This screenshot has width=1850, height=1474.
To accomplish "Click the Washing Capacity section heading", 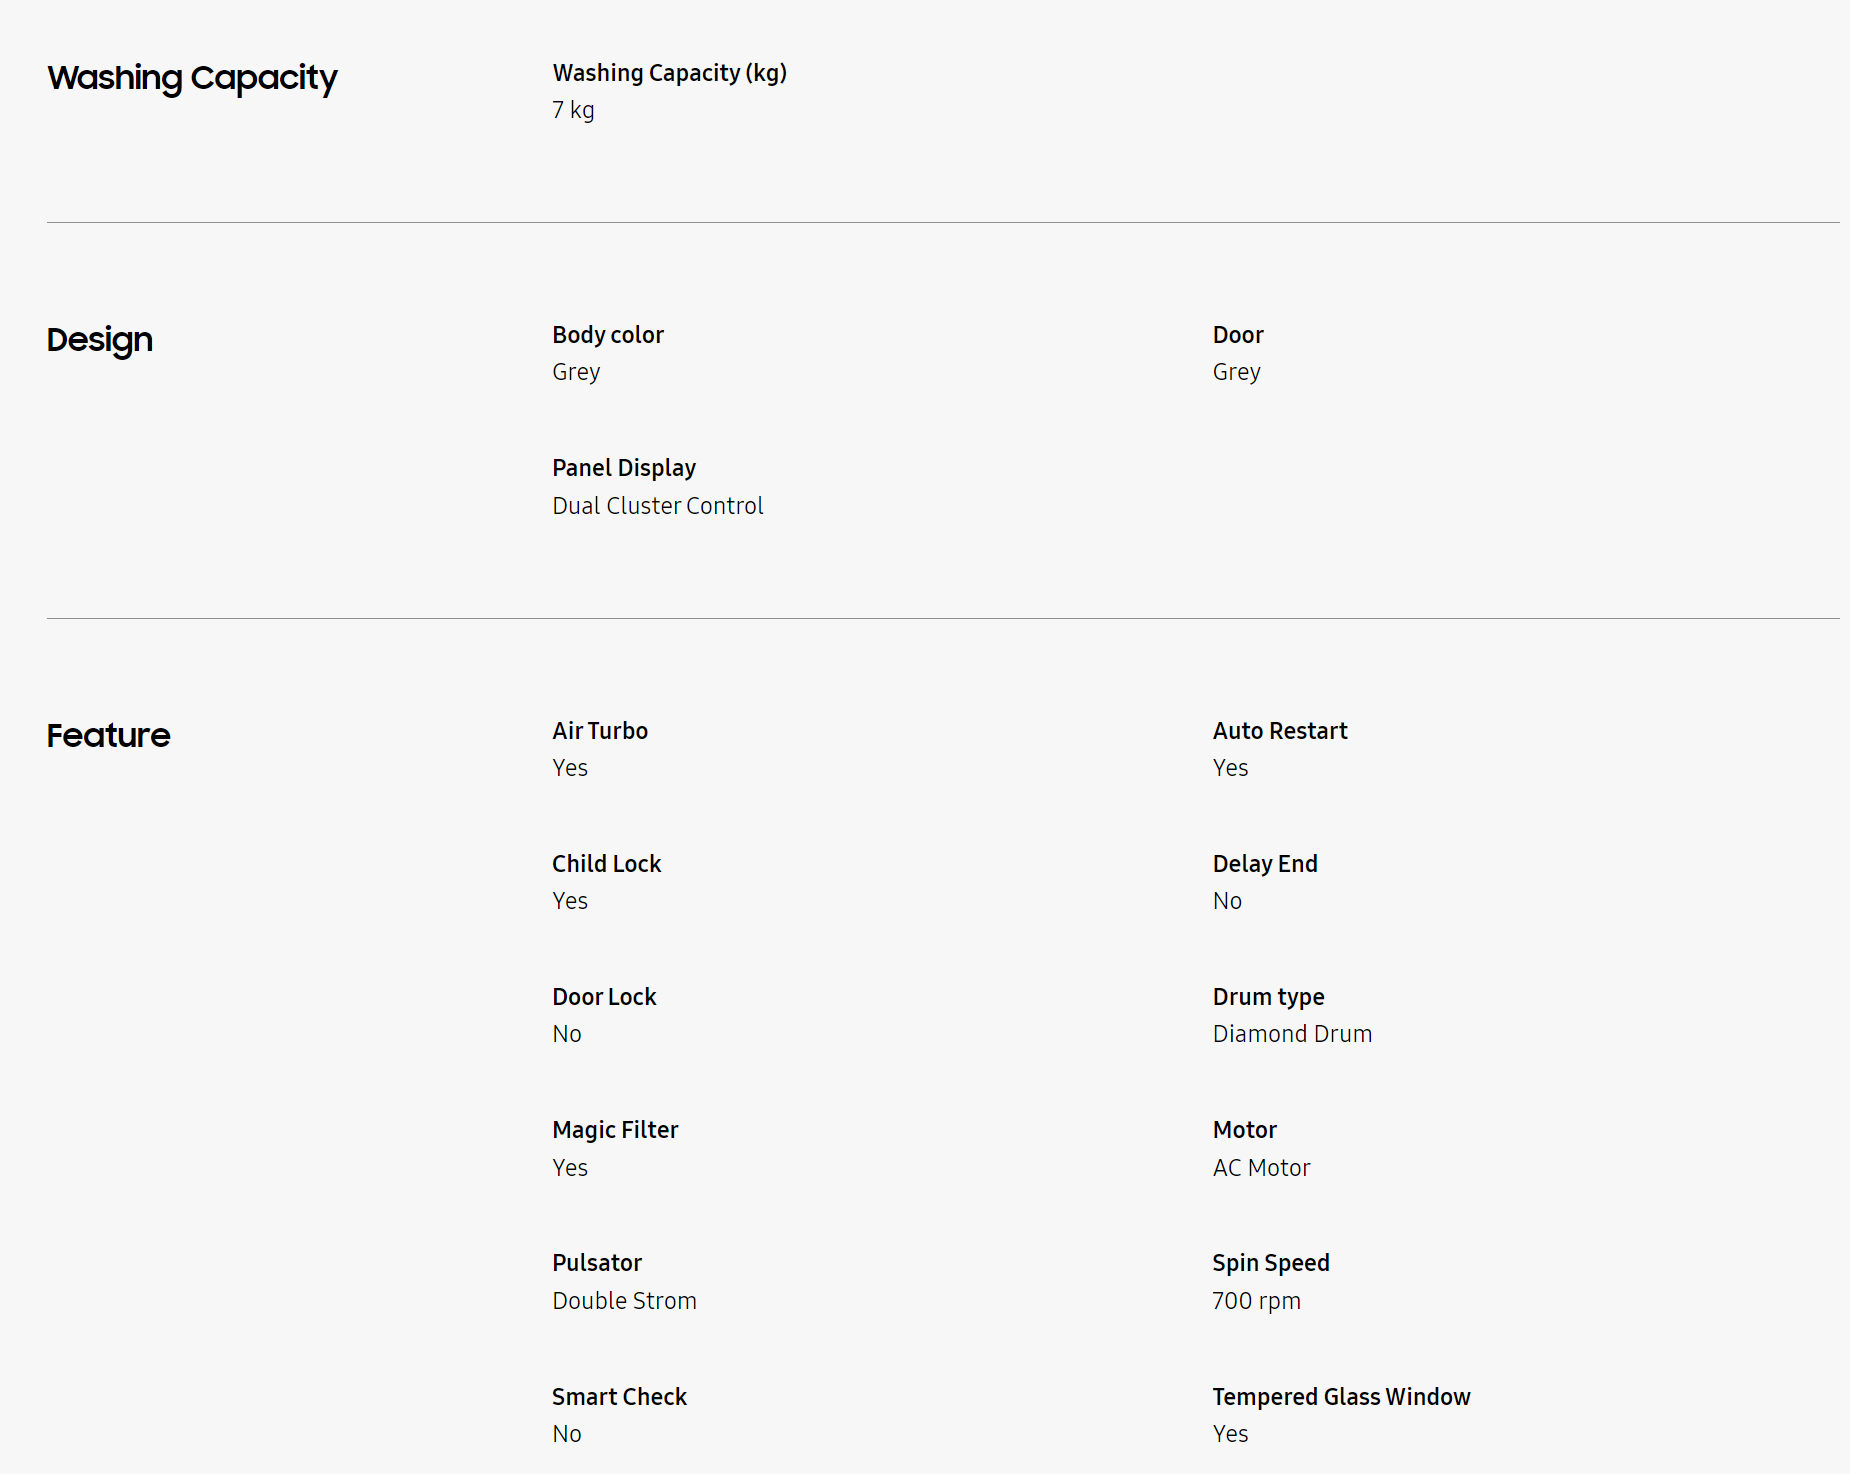I will 192,78.
